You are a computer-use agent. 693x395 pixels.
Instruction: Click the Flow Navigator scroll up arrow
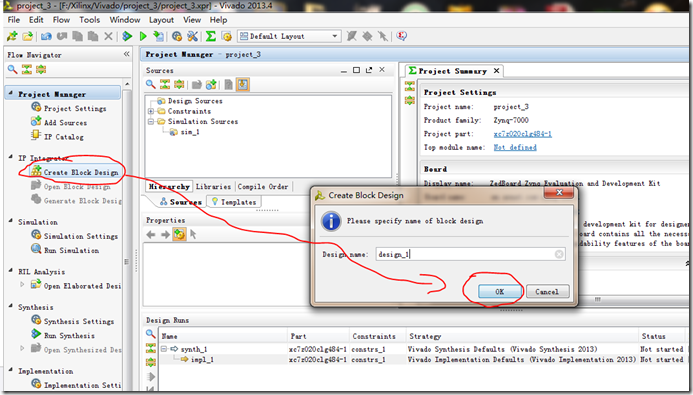[x=127, y=84]
